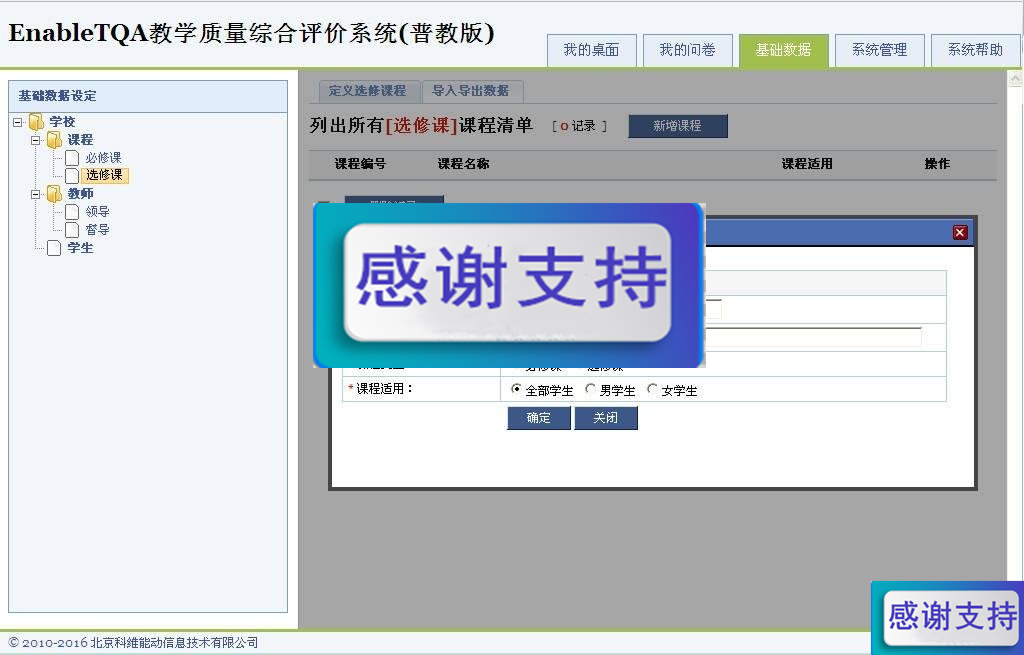1024x655 pixels.
Task: Open the 系统帮助 tab
Action: [976, 50]
